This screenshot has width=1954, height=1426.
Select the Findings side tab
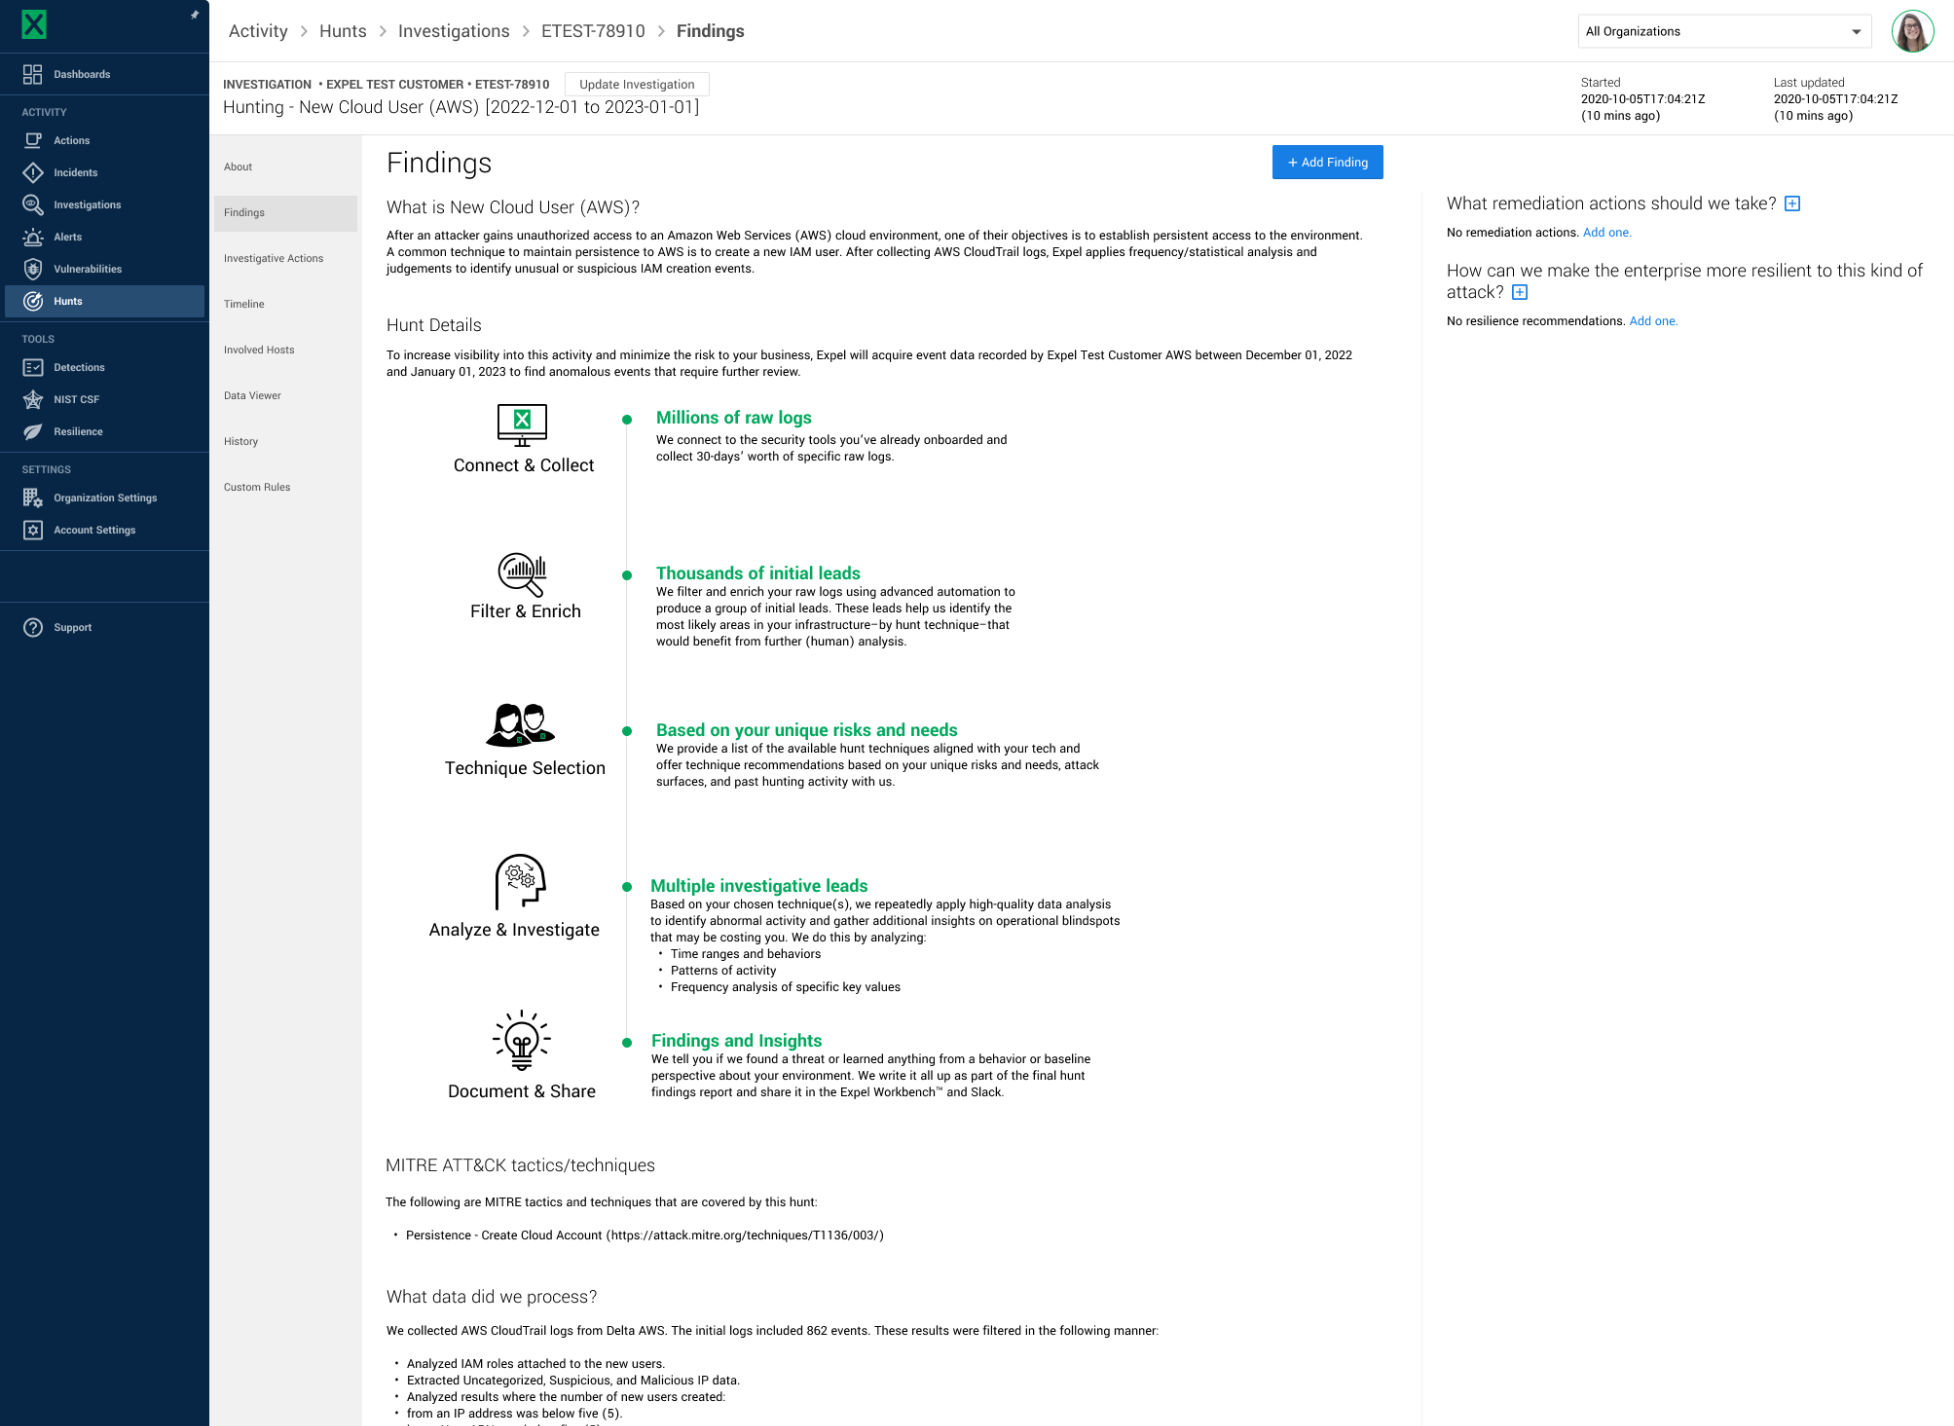[285, 213]
